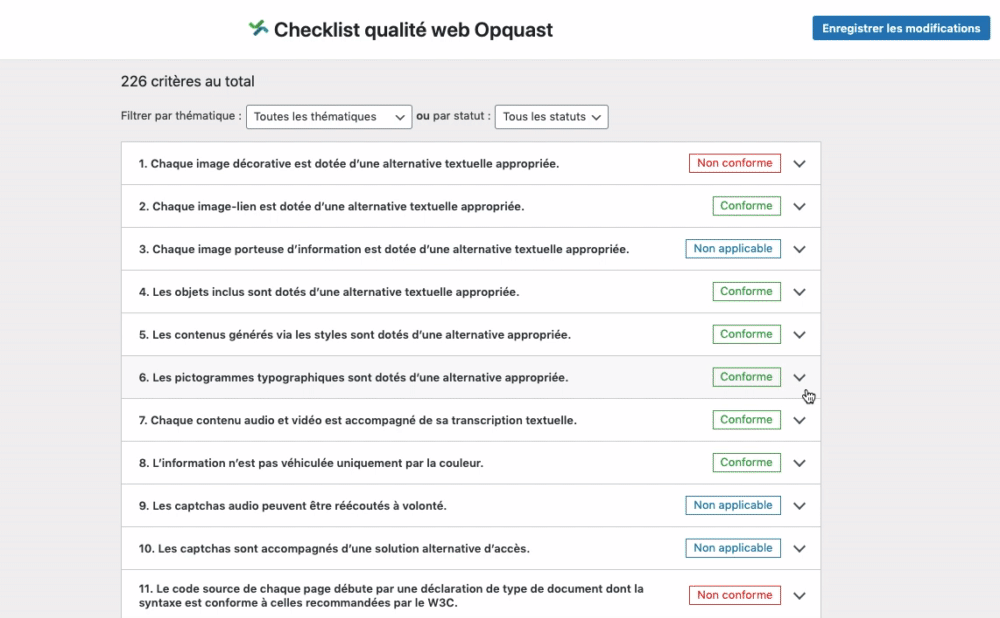Select criterion 7 audio et vidéo row
The width and height of the screenshot is (1000, 618).
[x=471, y=420]
